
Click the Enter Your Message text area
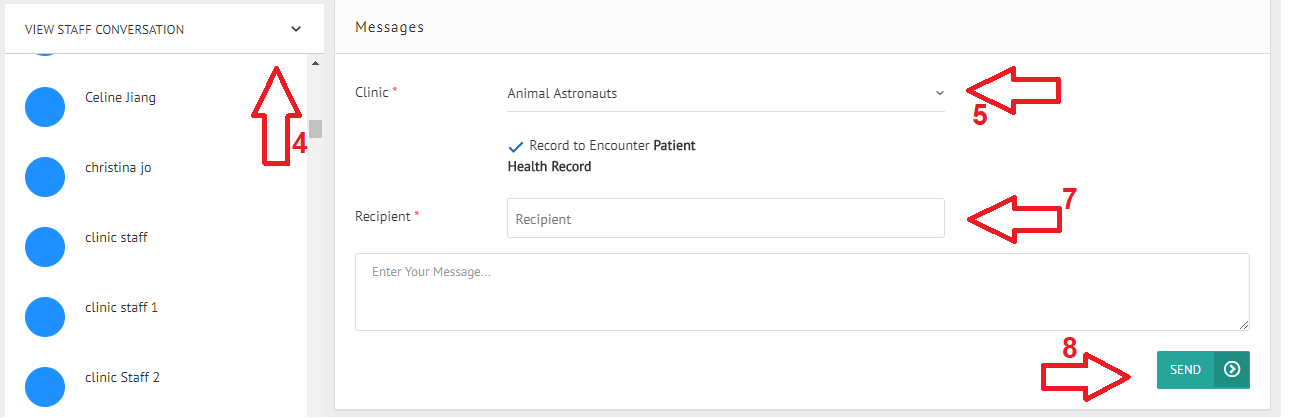pos(800,291)
